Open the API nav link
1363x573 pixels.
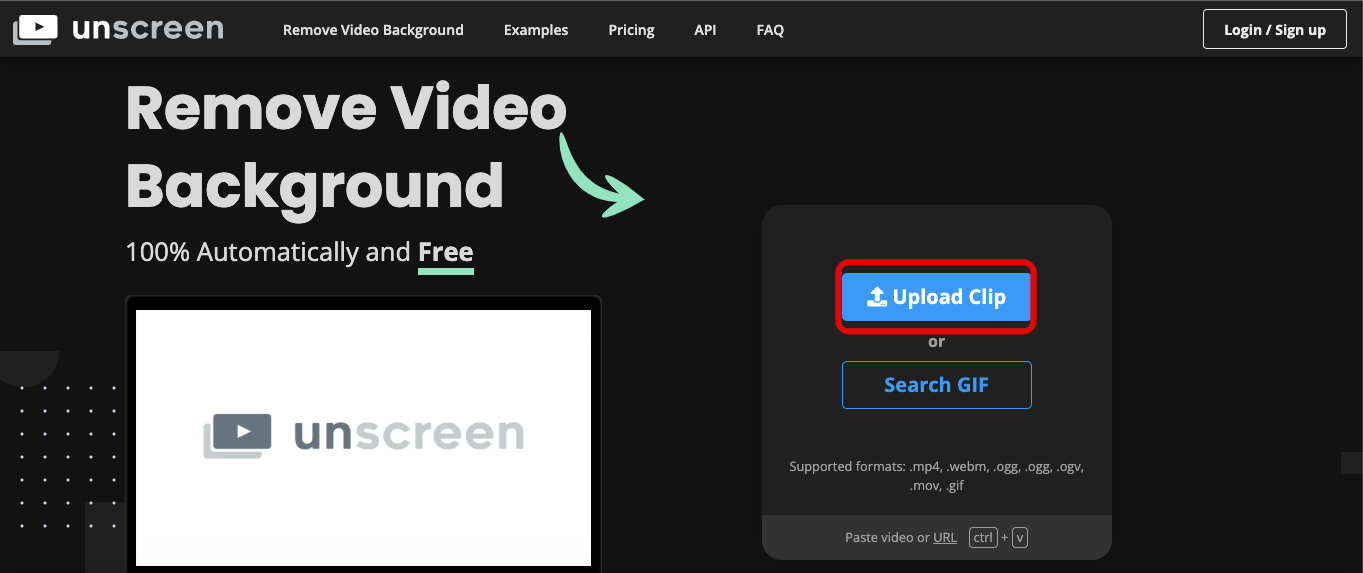click(x=705, y=30)
